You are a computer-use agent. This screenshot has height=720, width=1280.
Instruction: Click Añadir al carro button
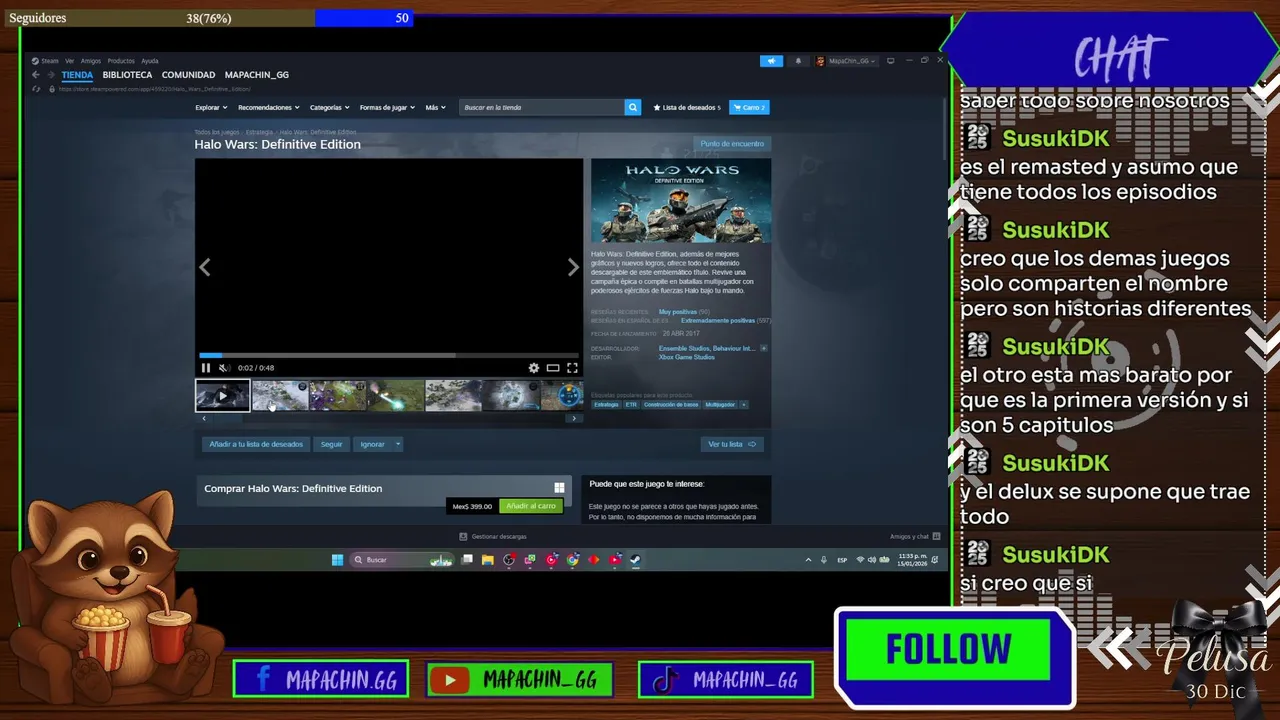point(531,506)
